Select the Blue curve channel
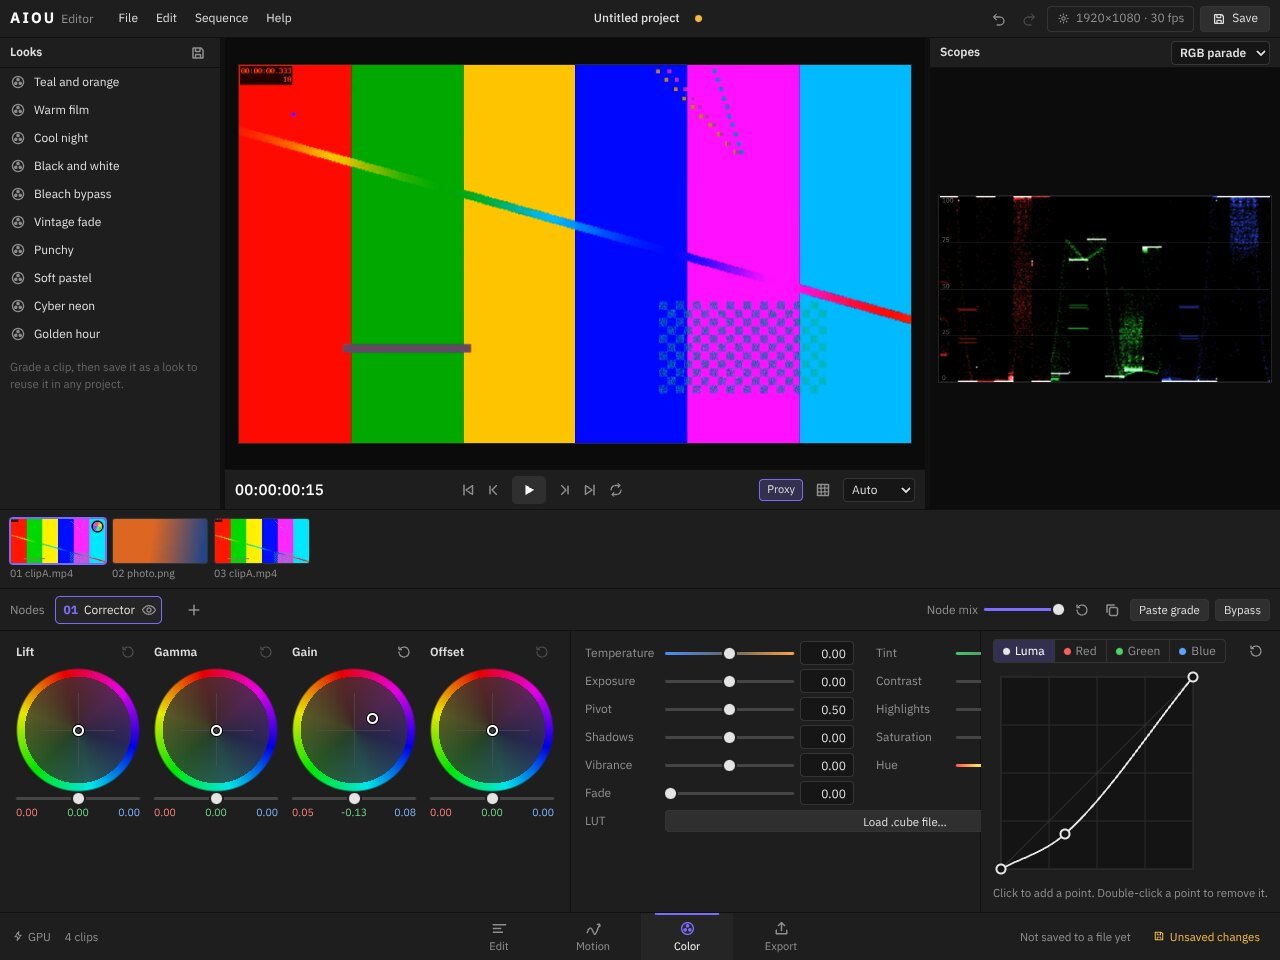 1197,651
